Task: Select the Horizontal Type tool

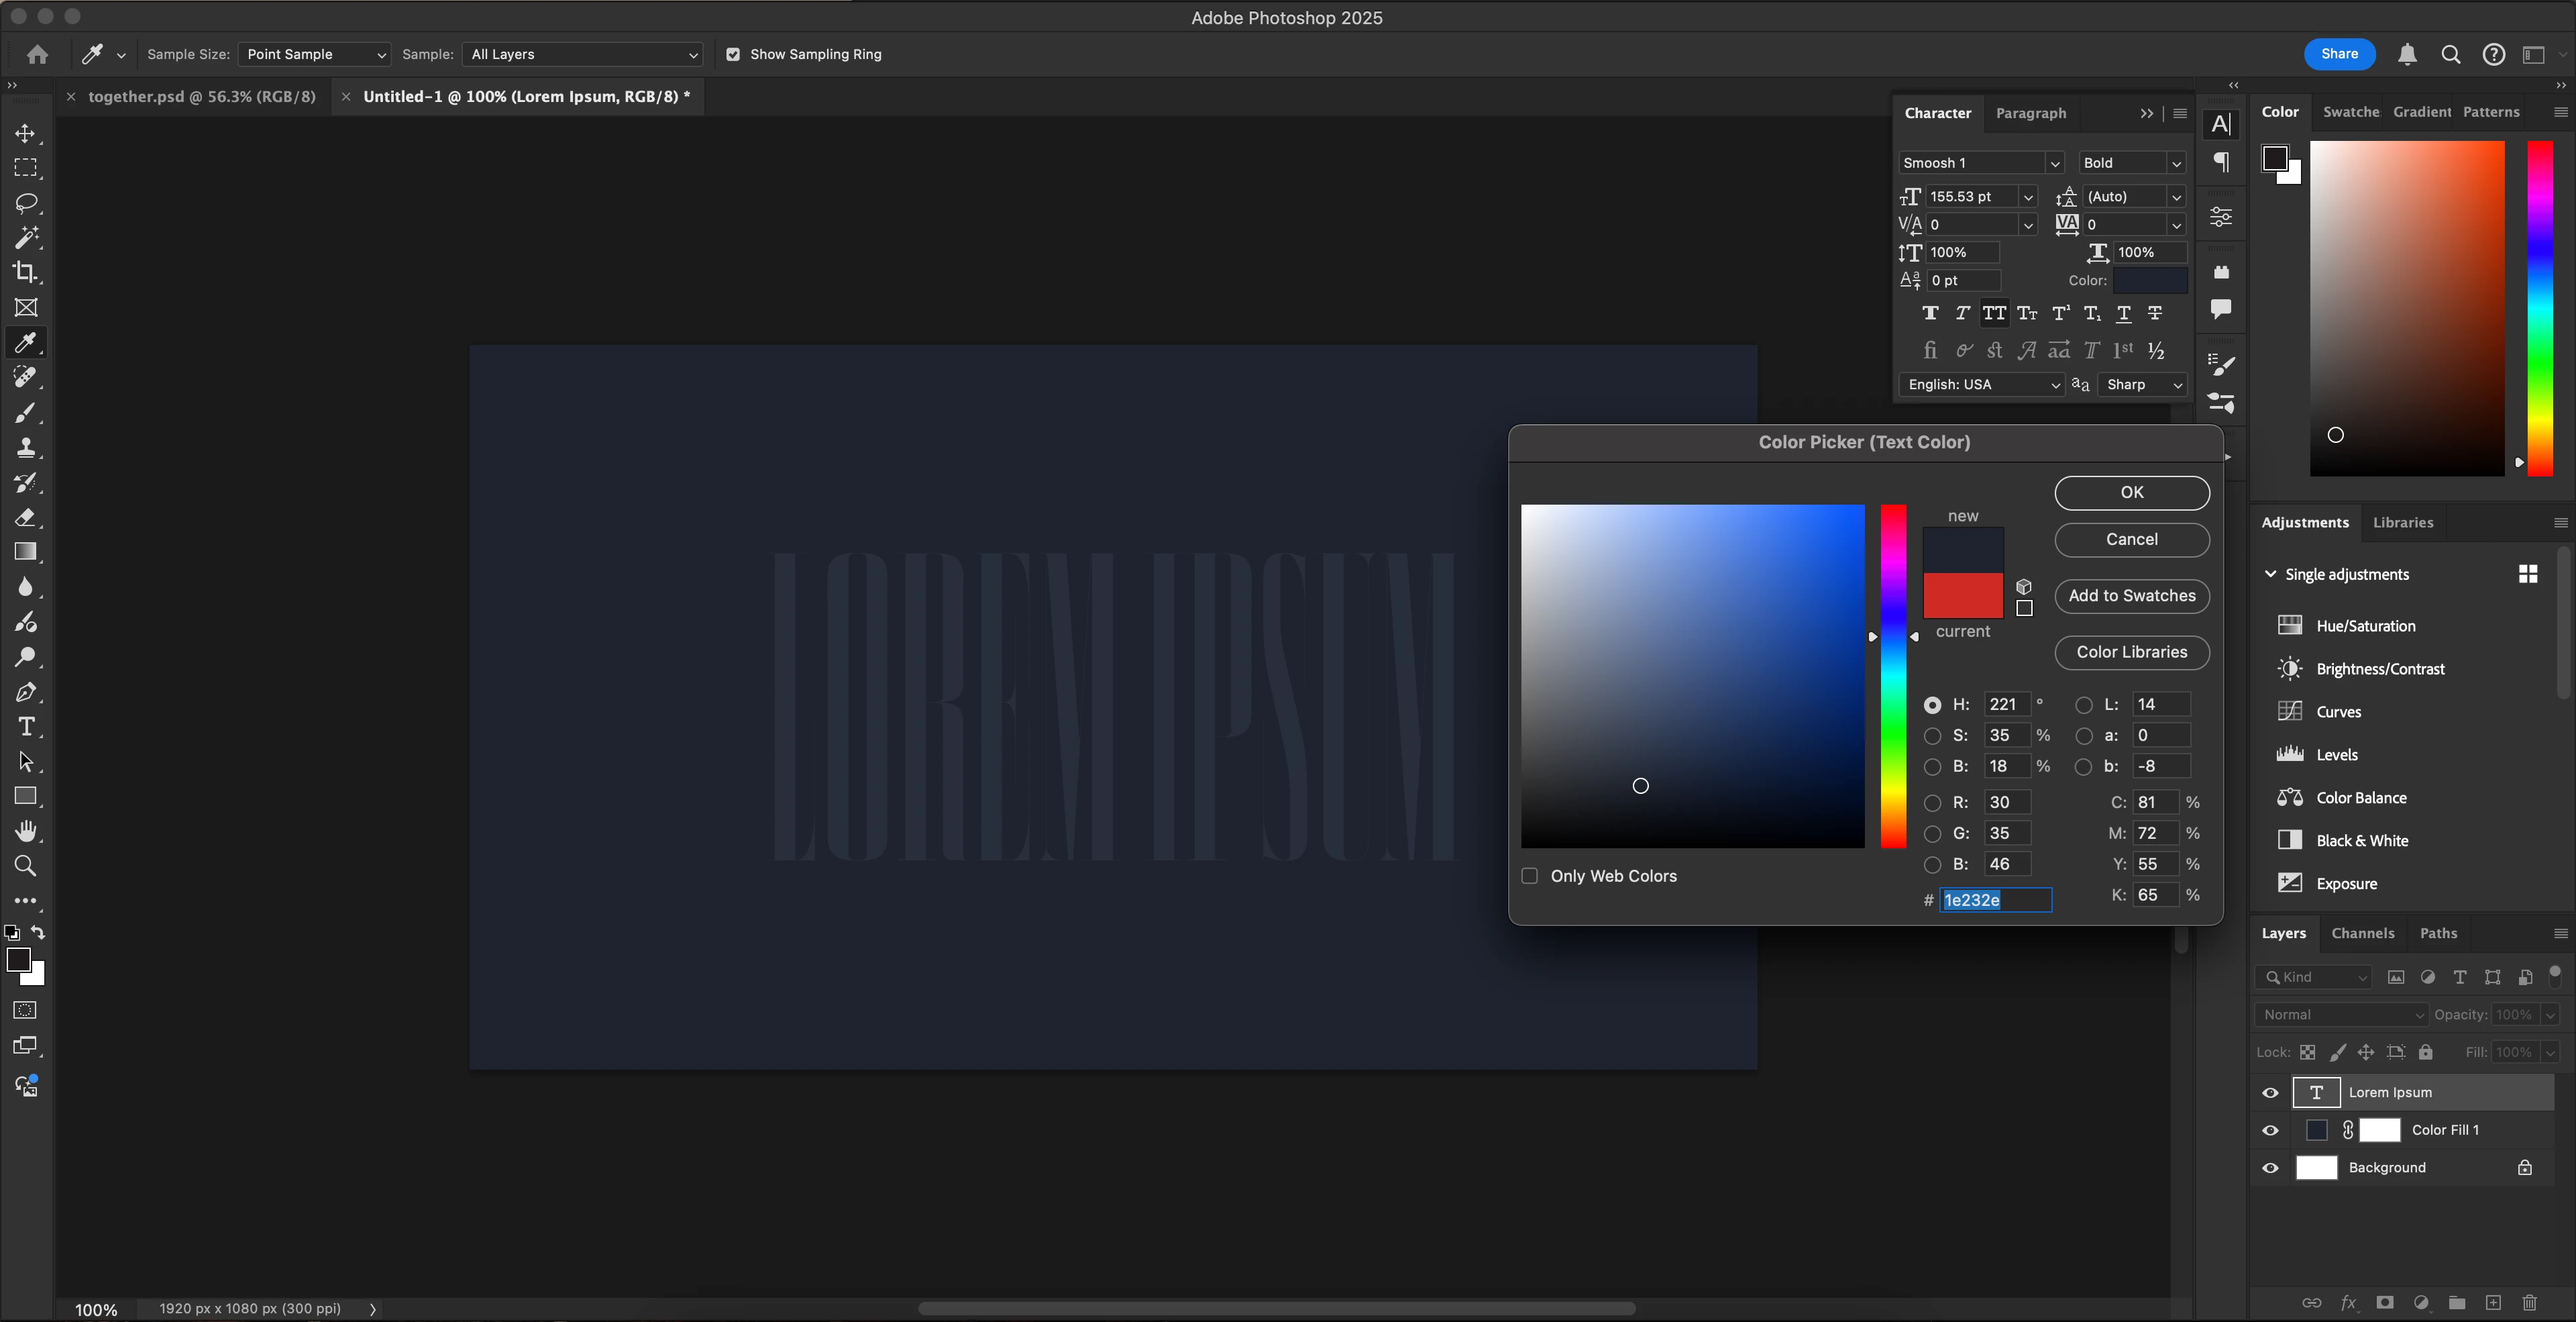Action: tap(26, 727)
